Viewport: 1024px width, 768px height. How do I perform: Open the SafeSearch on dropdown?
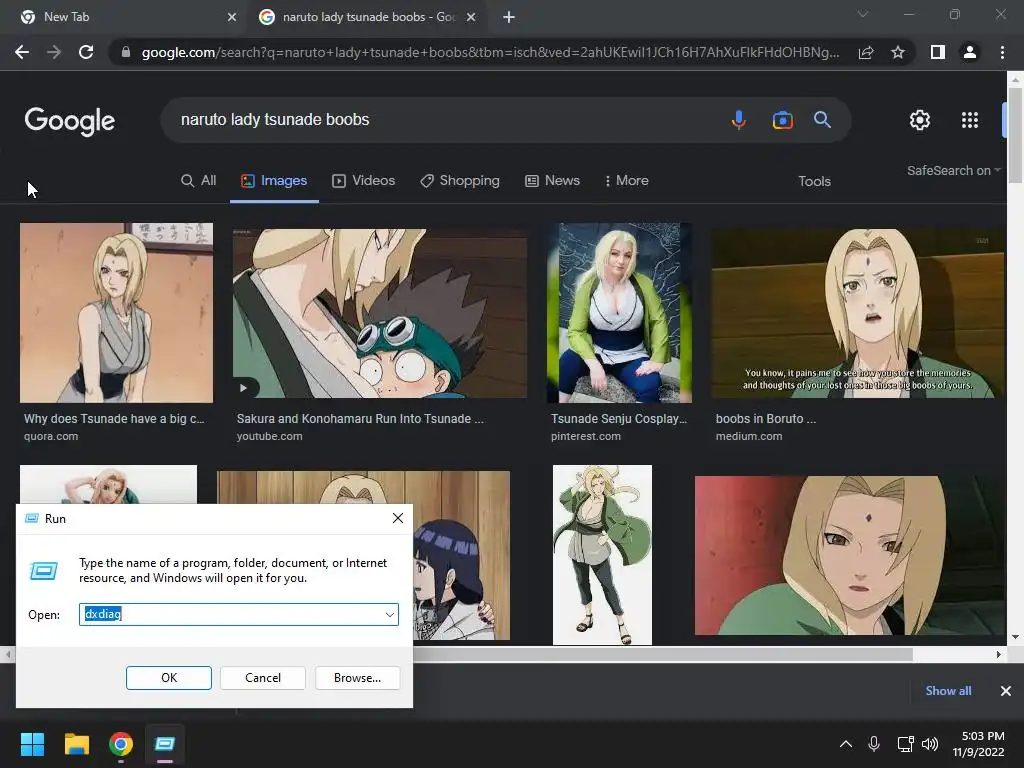click(x=953, y=170)
